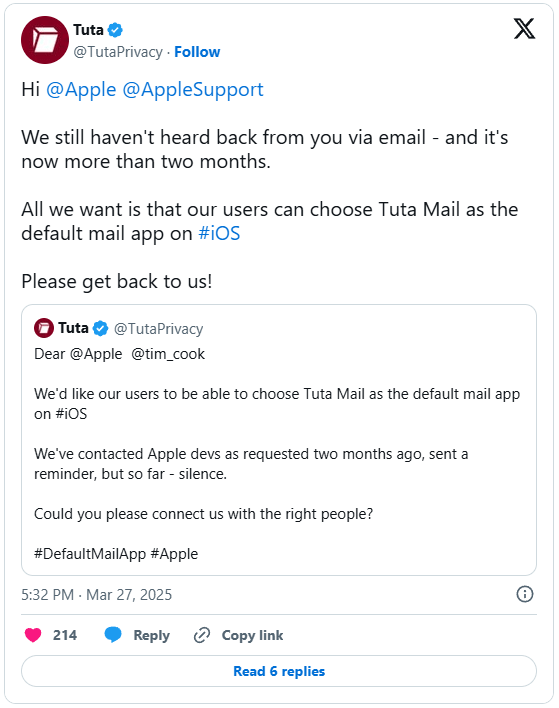This screenshot has height=708, width=559.
Task: Open the @Apple mention
Action: (x=81, y=90)
